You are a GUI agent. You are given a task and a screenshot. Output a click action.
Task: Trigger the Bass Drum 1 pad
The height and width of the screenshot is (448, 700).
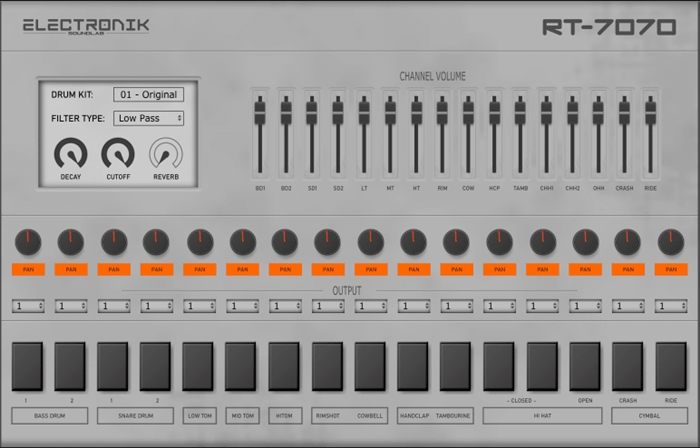(27, 366)
